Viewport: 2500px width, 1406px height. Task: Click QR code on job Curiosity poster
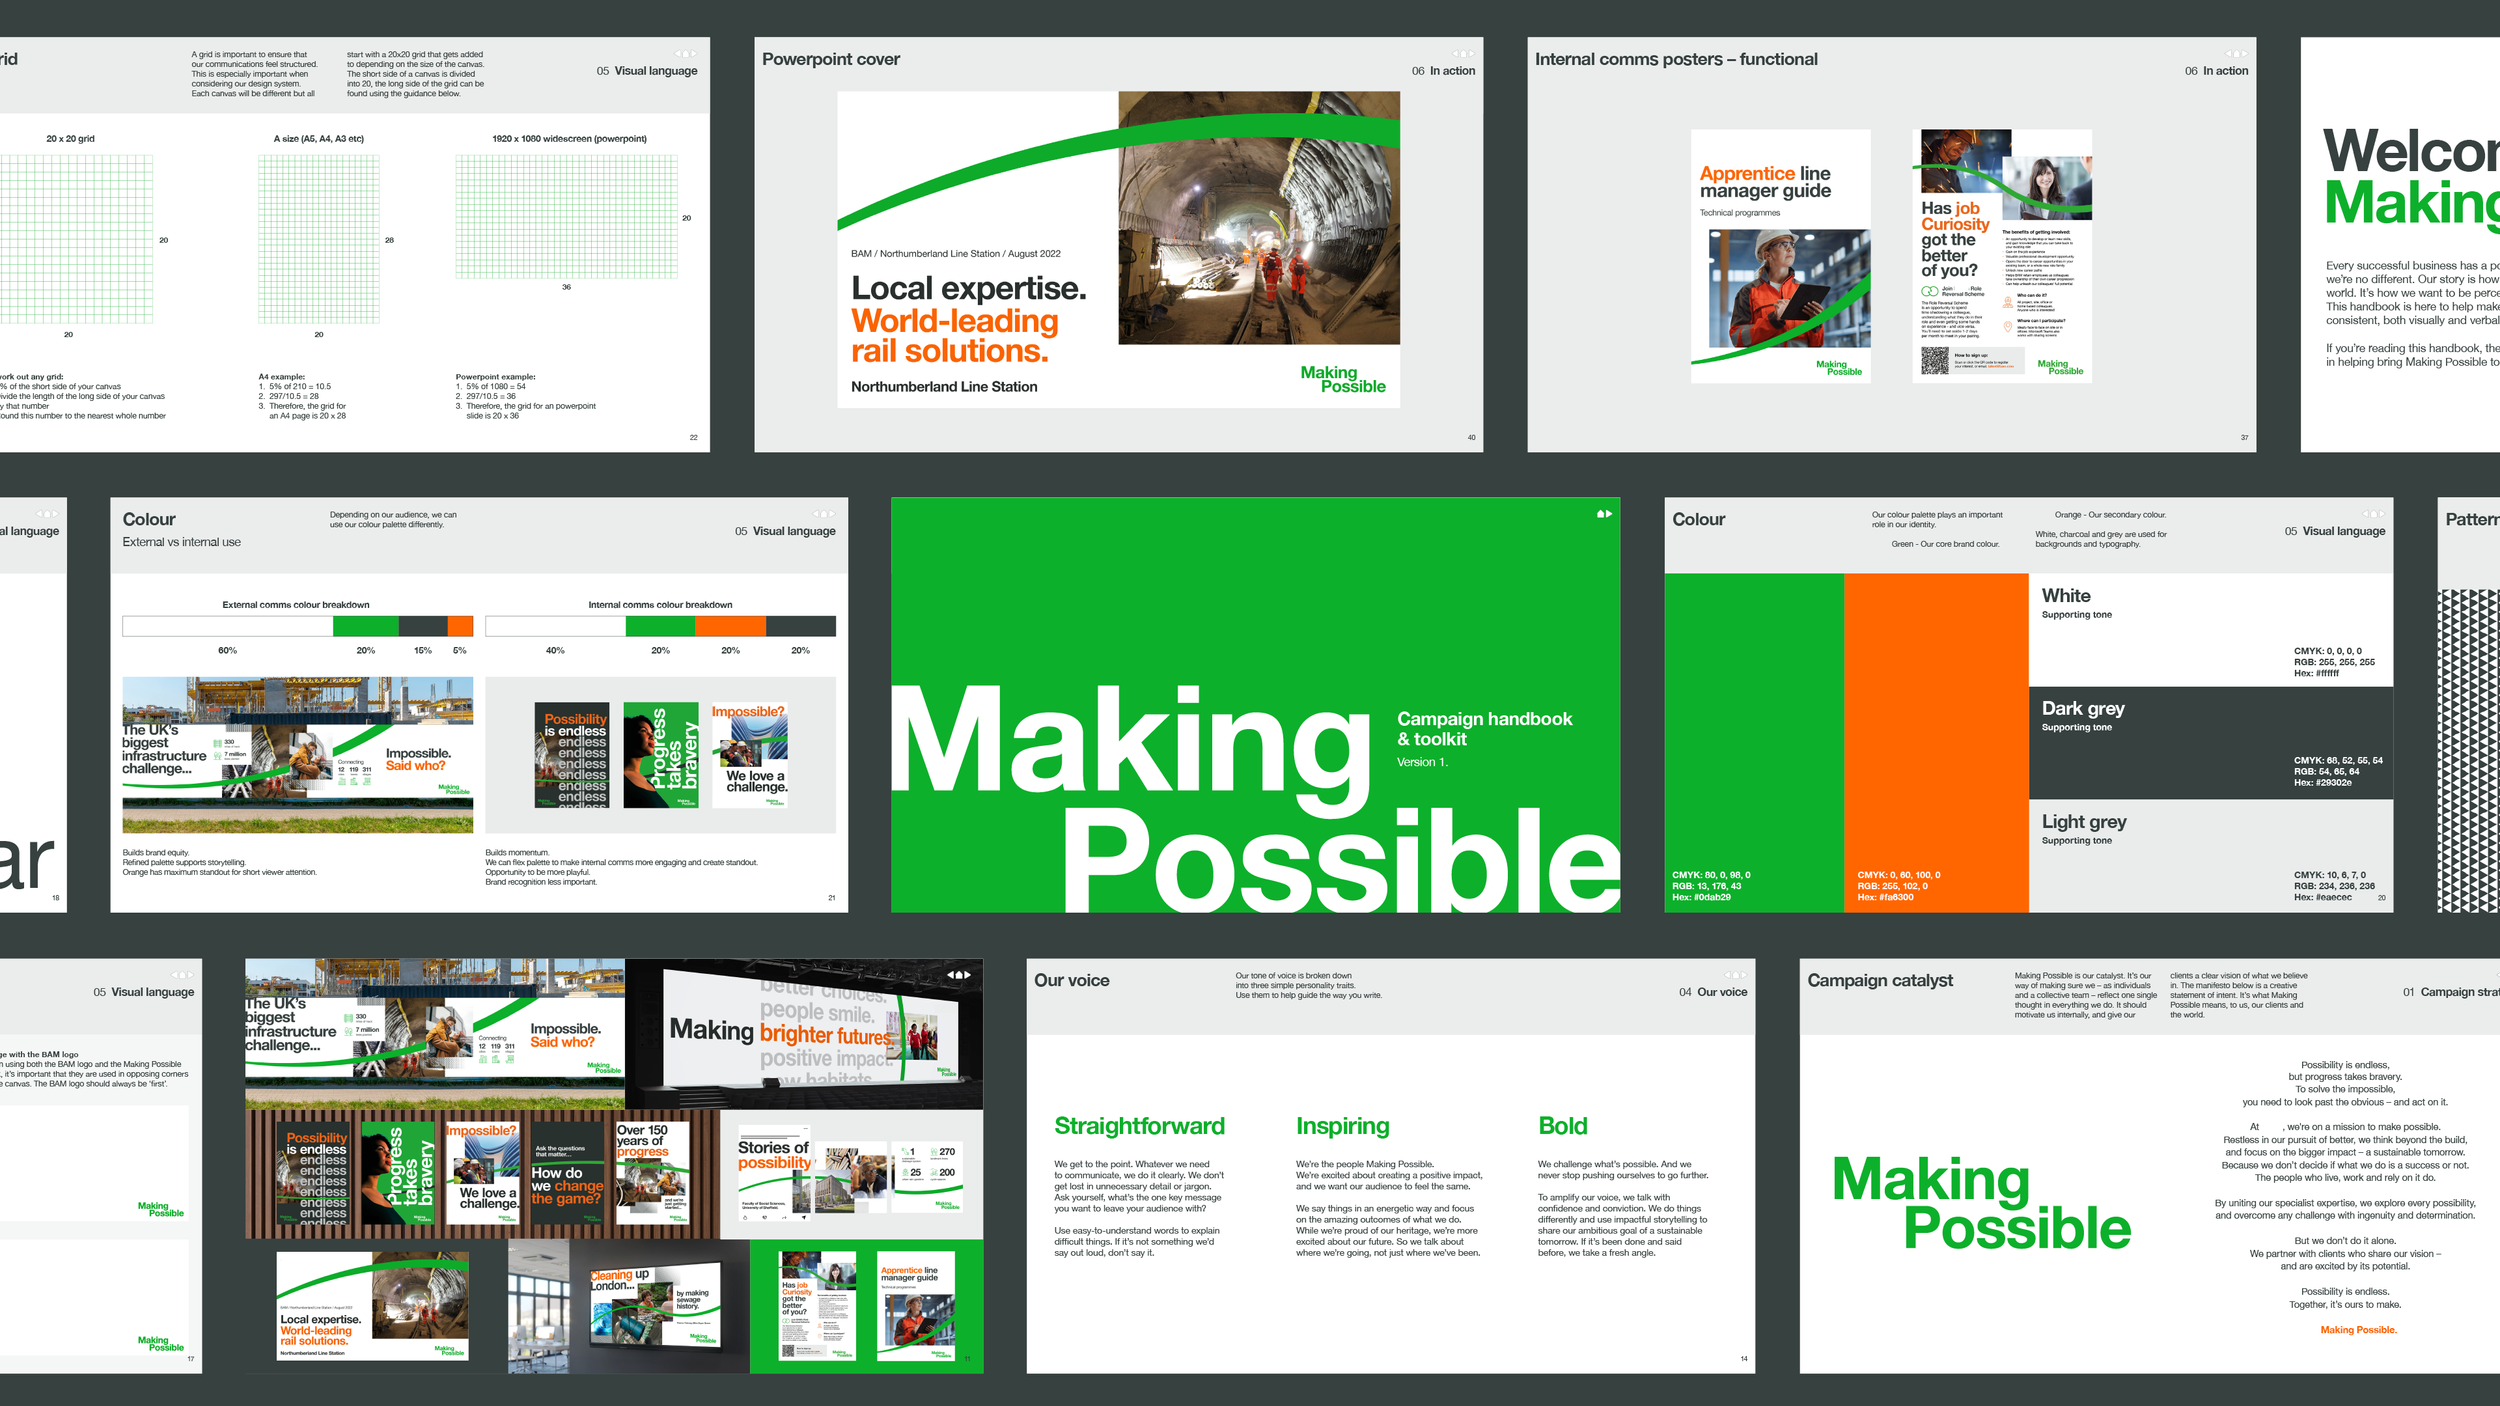1935,360
